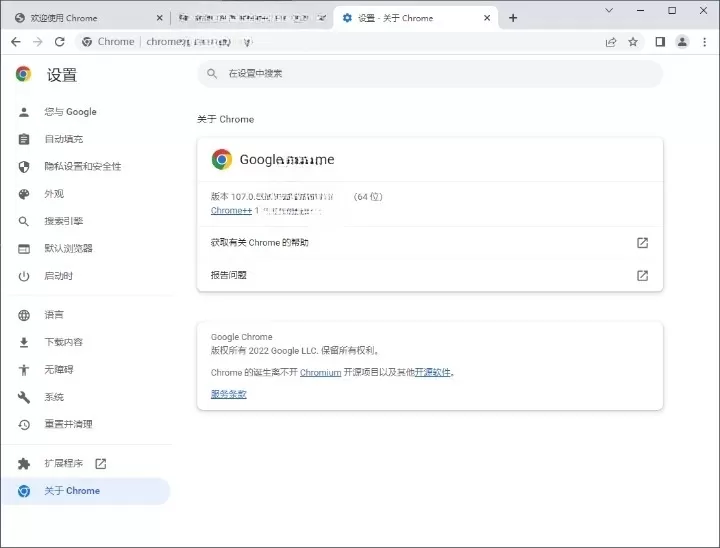Close the 欢迎使用 Chrome tab
Image resolution: width=720 pixels, height=548 pixels.
pyautogui.click(x=159, y=18)
